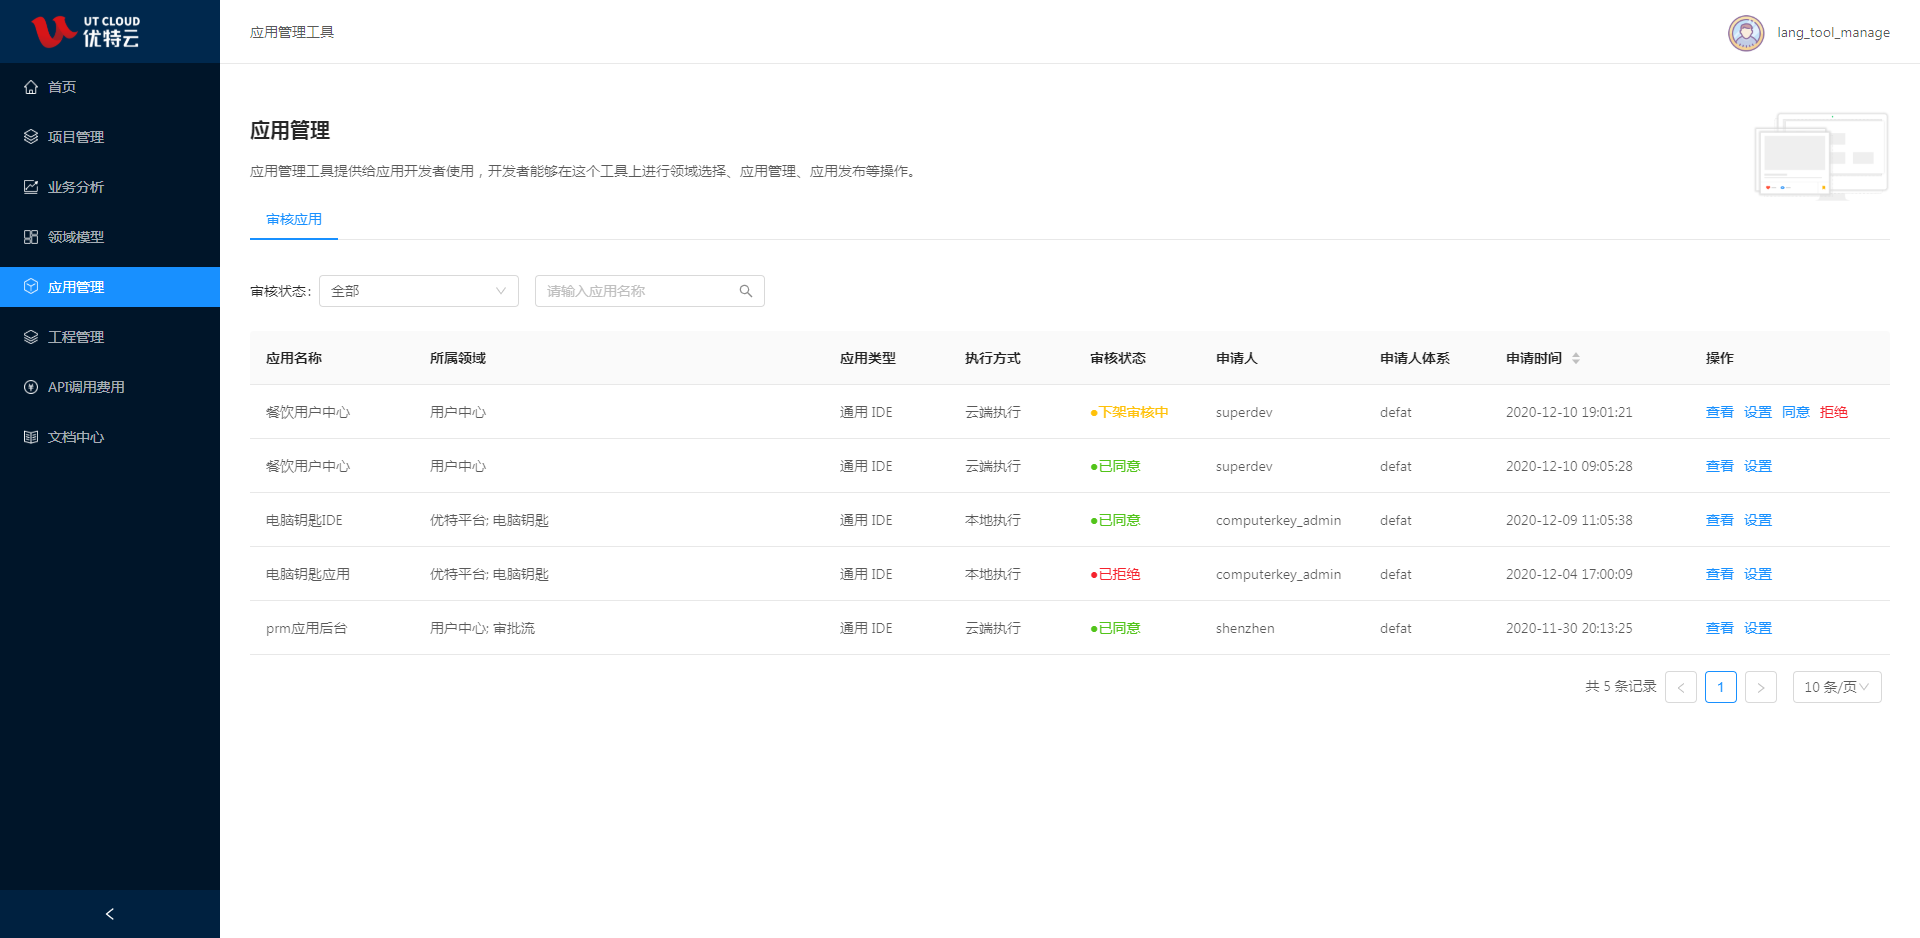Click 设置 for 2020-12-10 19:01:21 row
The height and width of the screenshot is (938, 1920).
pos(1758,412)
